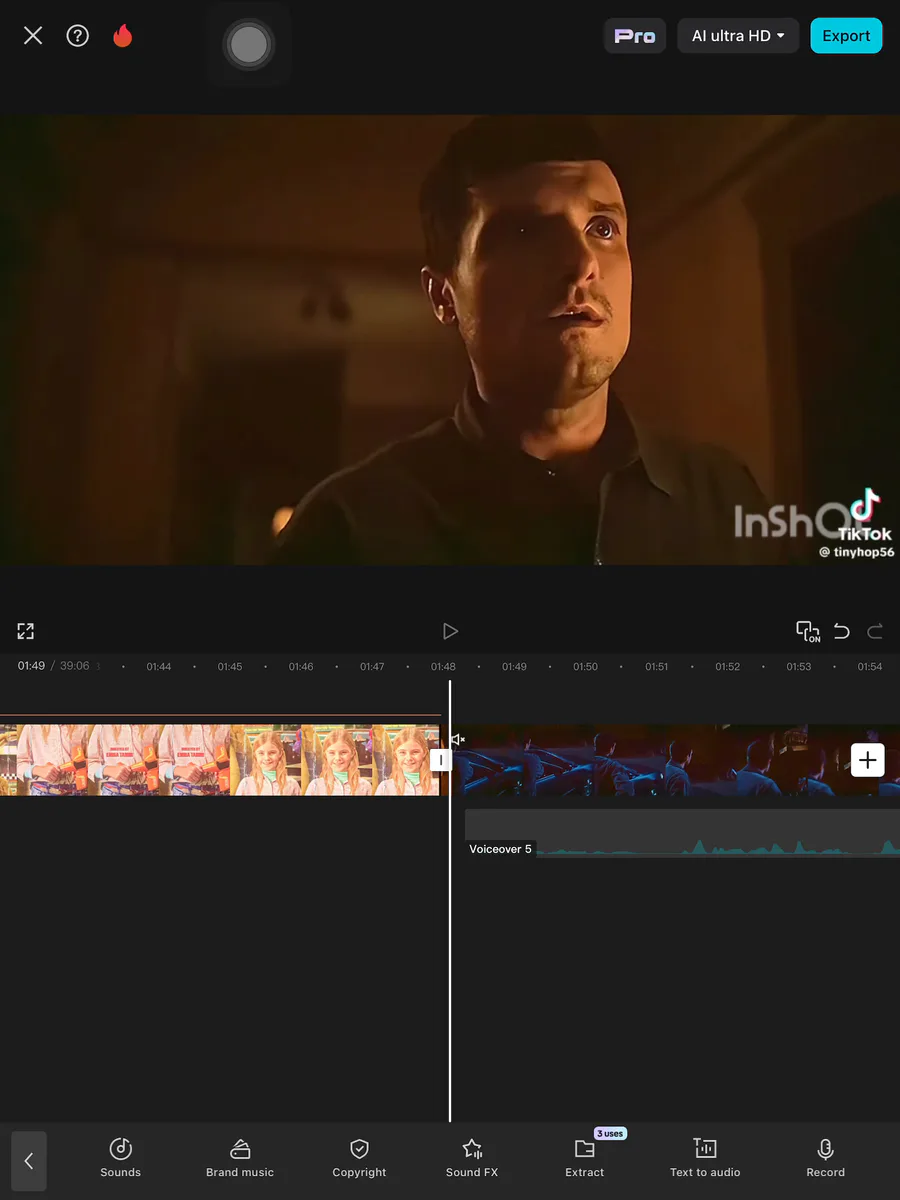This screenshot has height=1200, width=900.
Task: Open Text to audio tool
Action: click(705, 1159)
